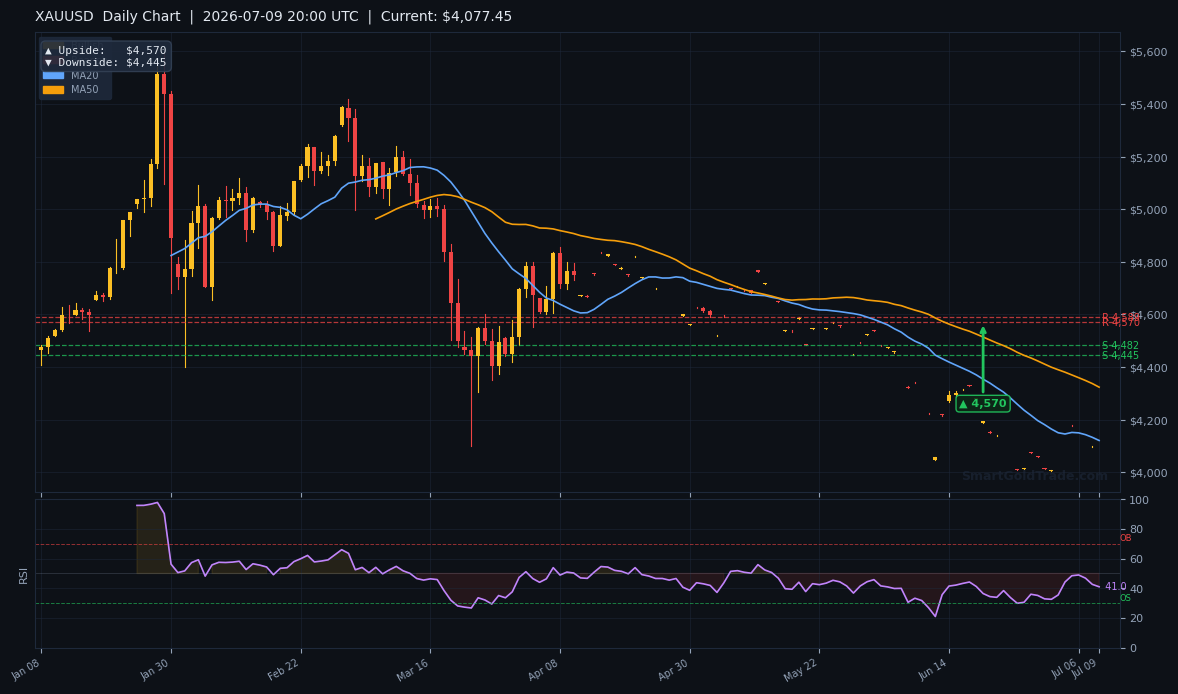Click the green ▲ 4,570 target annotation
1178x694 pixels.
(983, 403)
